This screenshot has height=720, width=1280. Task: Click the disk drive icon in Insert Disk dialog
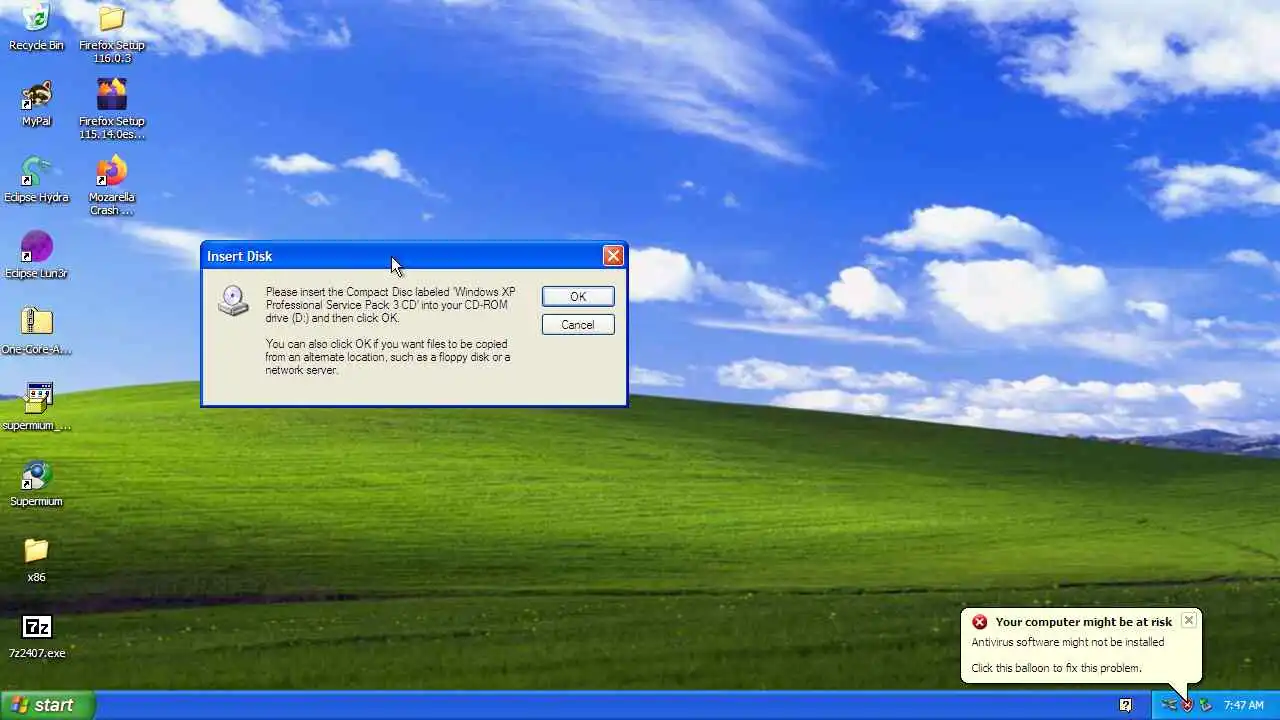[234, 301]
